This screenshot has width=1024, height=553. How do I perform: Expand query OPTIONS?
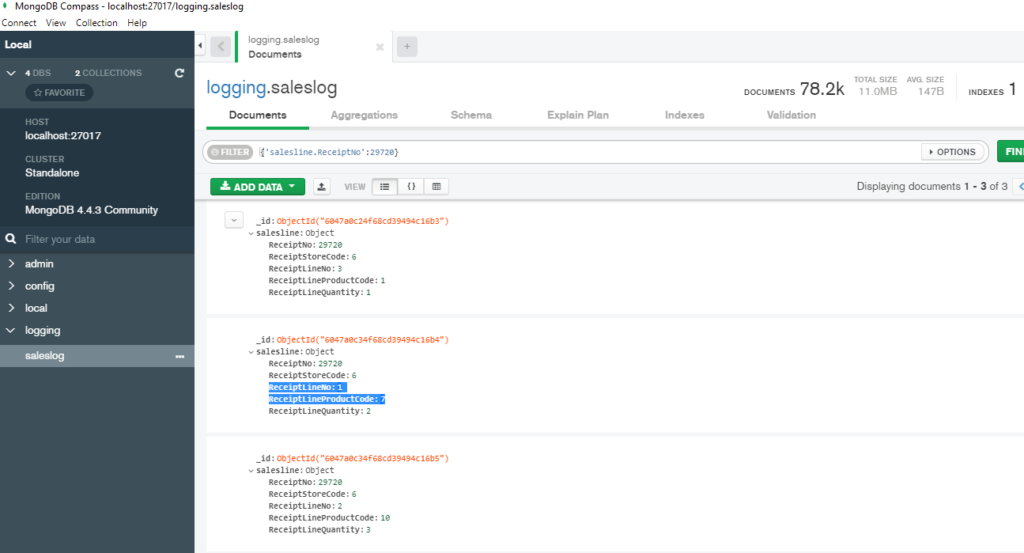tap(952, 152)
